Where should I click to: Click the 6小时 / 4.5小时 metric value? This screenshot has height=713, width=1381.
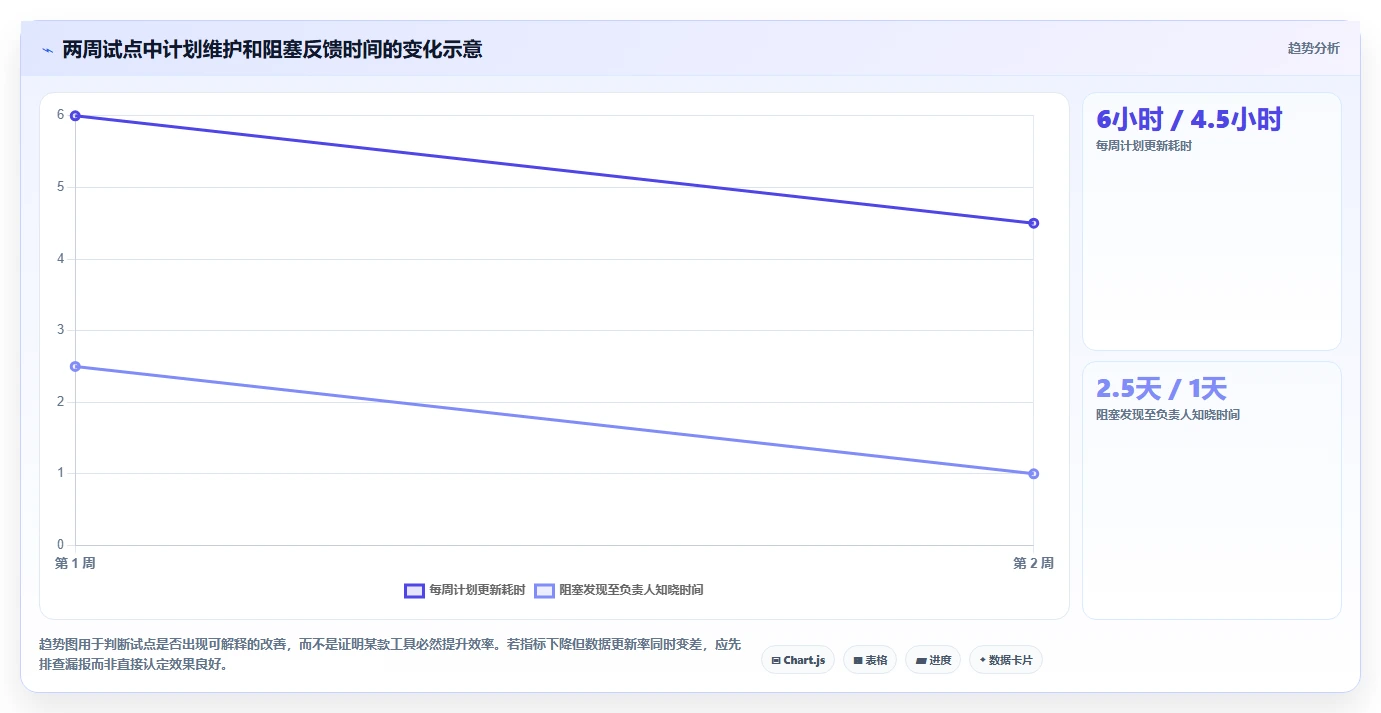[x=1189, y=119]
